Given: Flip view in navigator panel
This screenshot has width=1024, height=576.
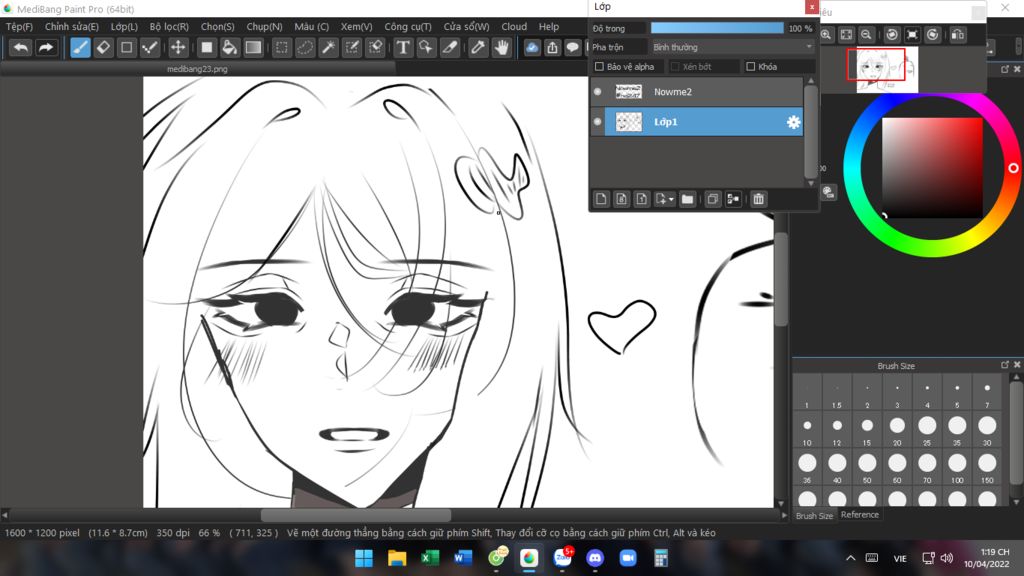Looking at the screenshot, I should [x=957, y=35].
